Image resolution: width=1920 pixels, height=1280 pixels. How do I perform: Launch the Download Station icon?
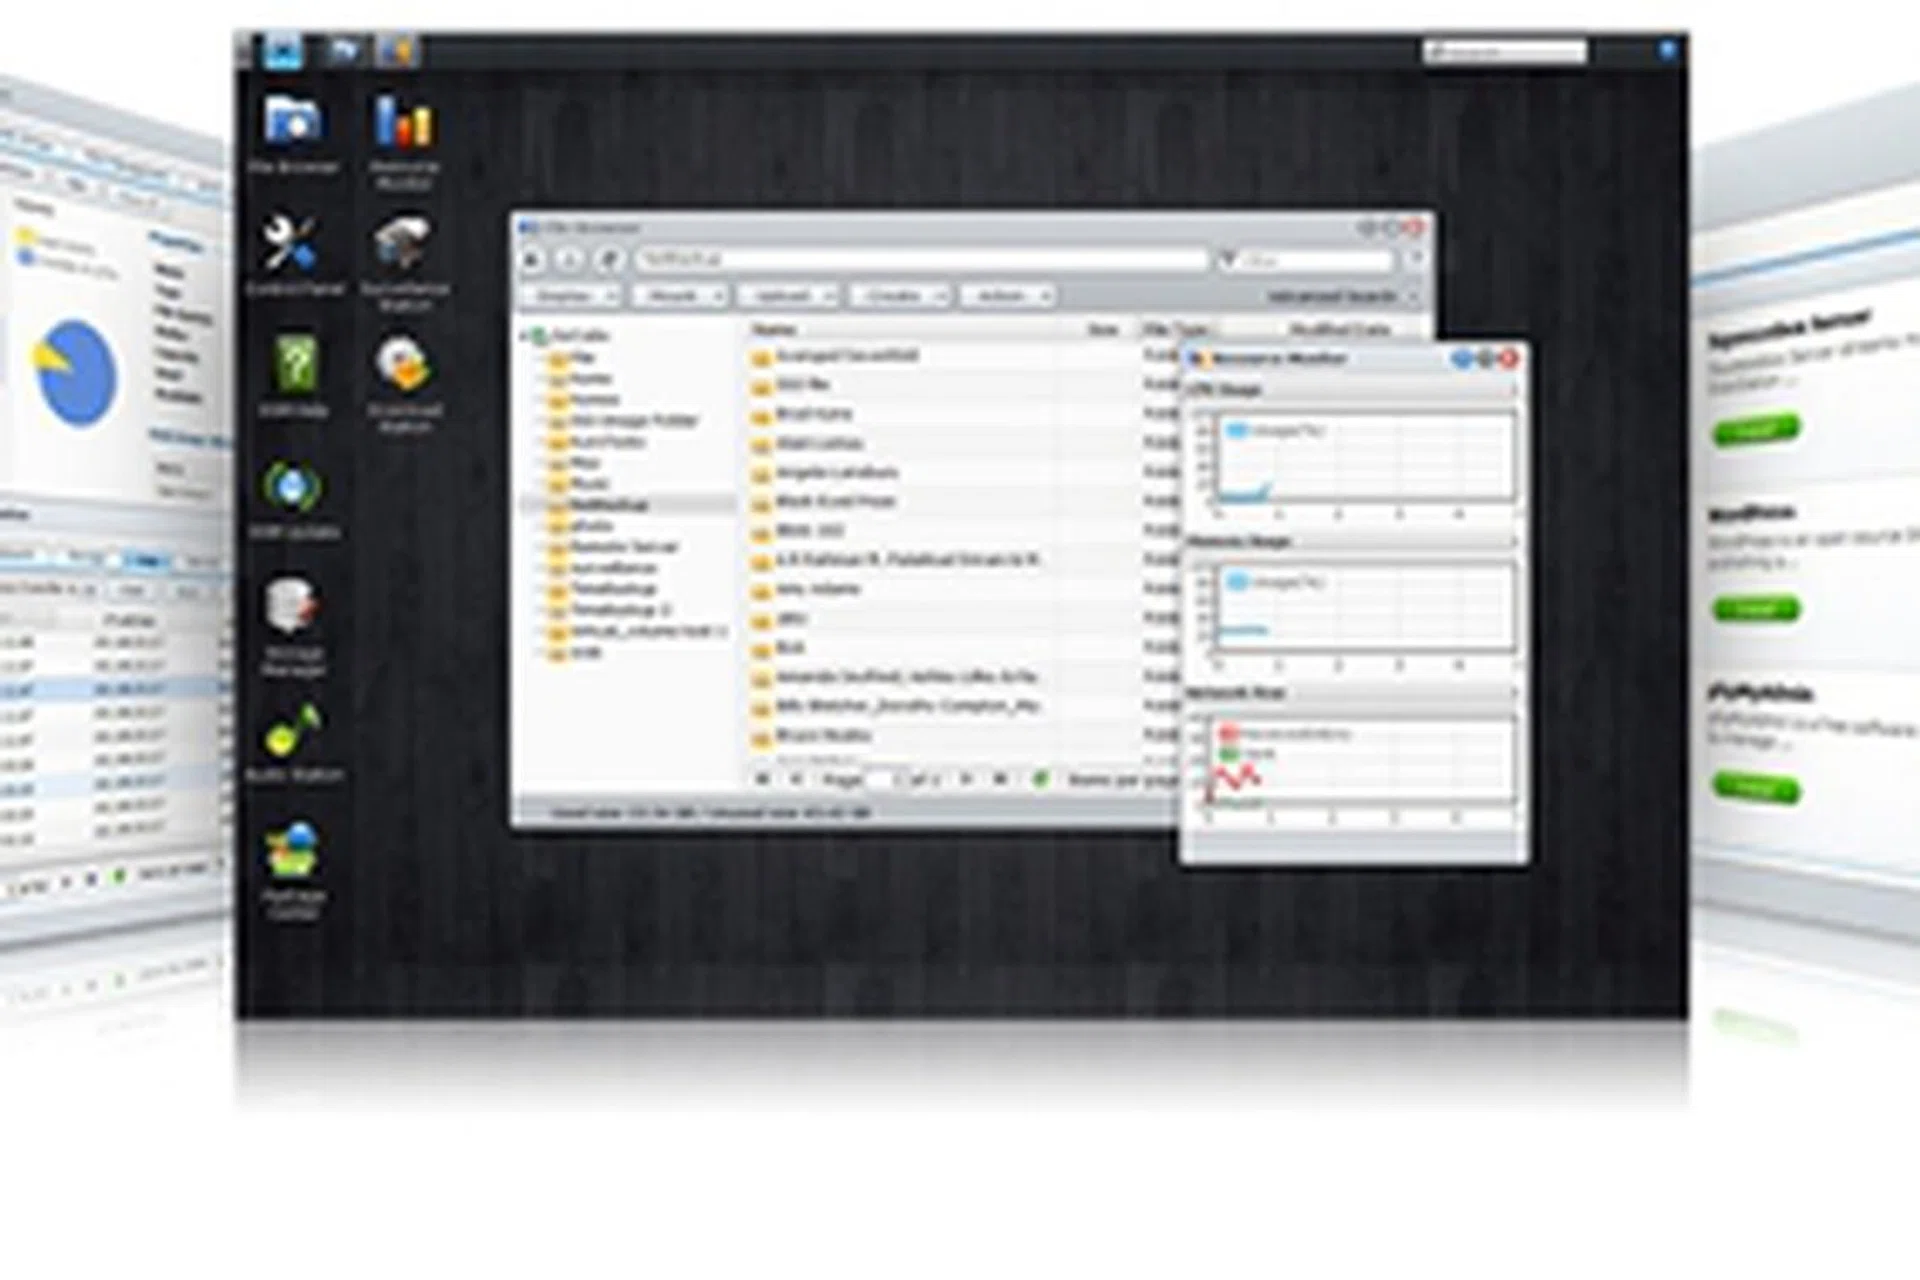pos(403,366)
